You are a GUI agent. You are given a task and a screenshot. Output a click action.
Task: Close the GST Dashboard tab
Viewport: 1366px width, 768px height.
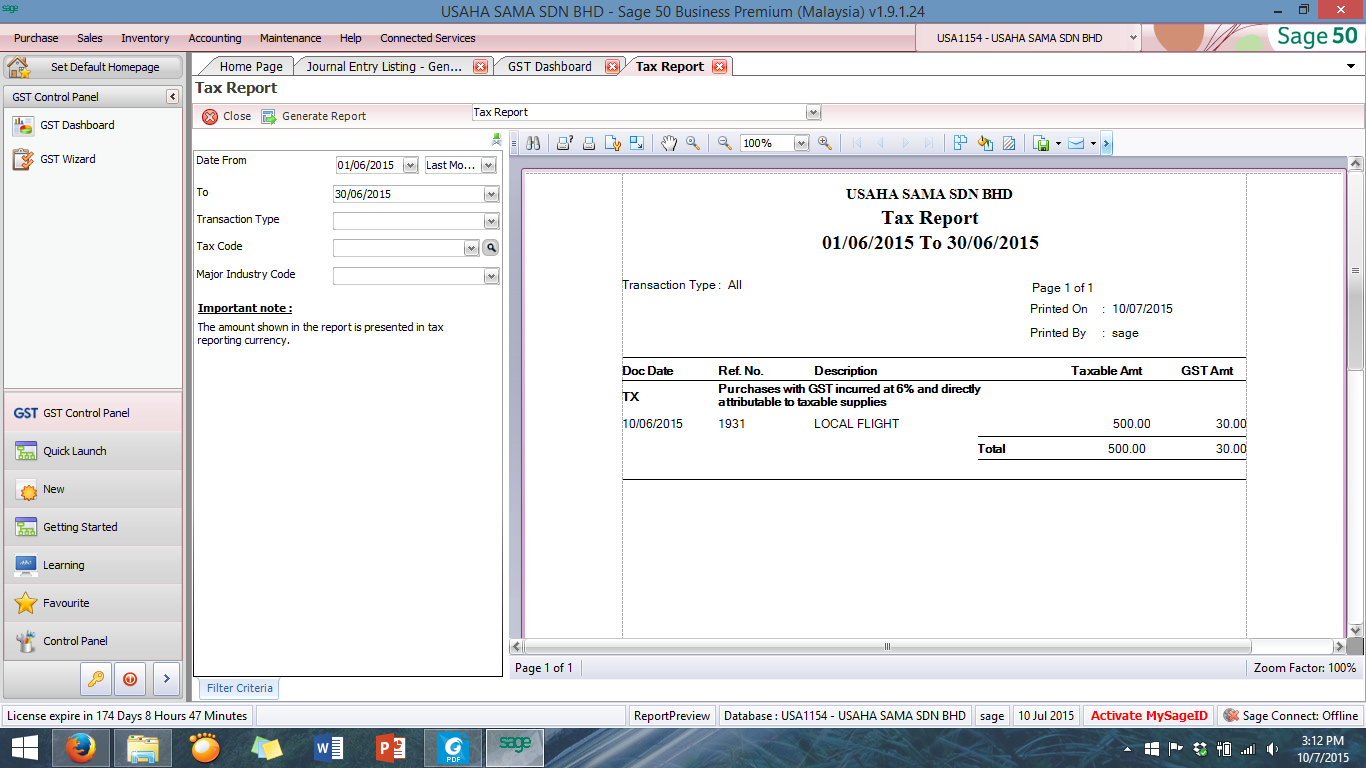(x=612, y=67)
